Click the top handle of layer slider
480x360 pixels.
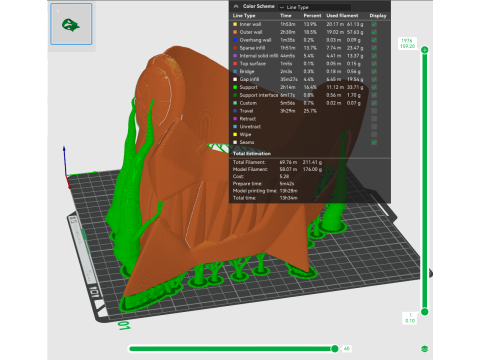(x=424, y=50)
